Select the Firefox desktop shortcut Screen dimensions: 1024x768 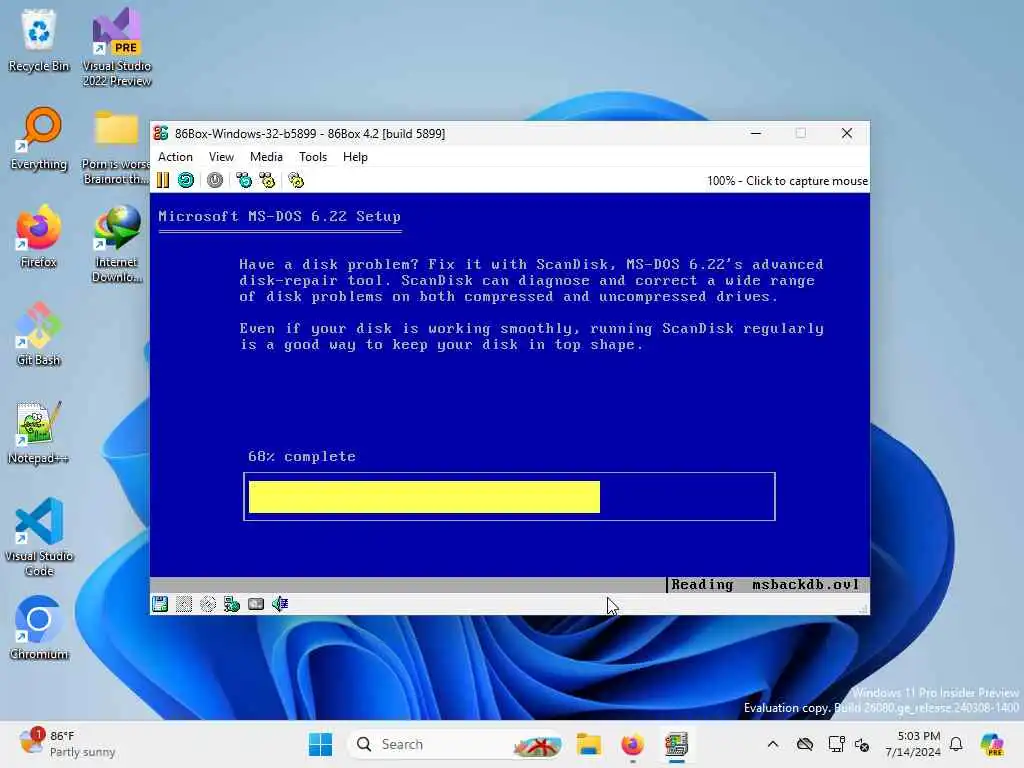tap(38, 236)
